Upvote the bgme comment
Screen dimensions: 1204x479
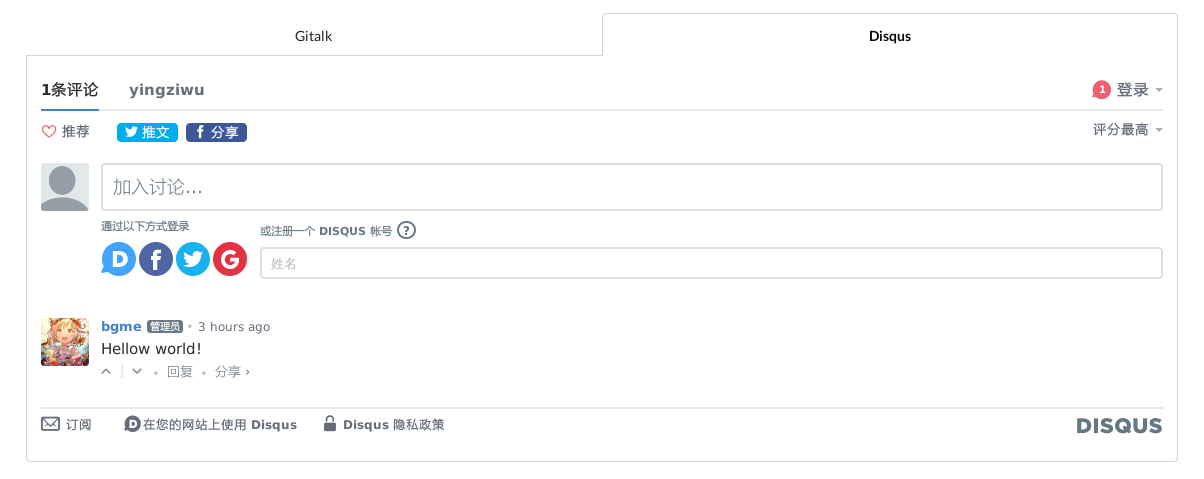point(107,372)
